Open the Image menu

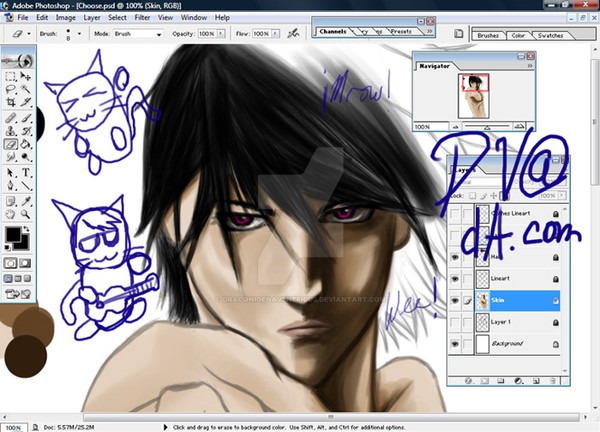[66, 18]
